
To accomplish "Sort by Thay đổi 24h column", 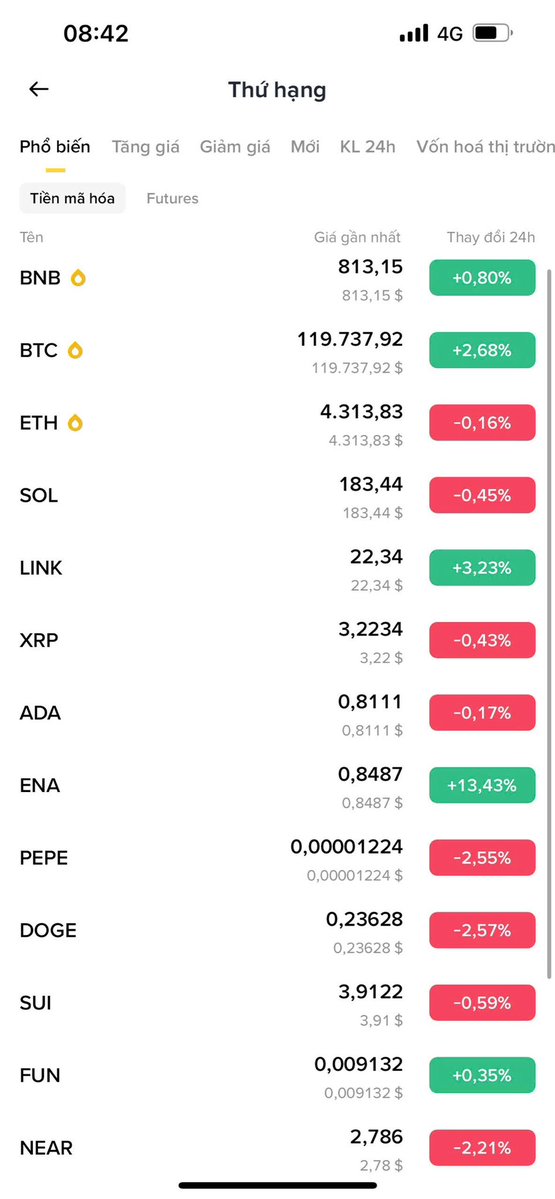I will (x=491, y=238).
